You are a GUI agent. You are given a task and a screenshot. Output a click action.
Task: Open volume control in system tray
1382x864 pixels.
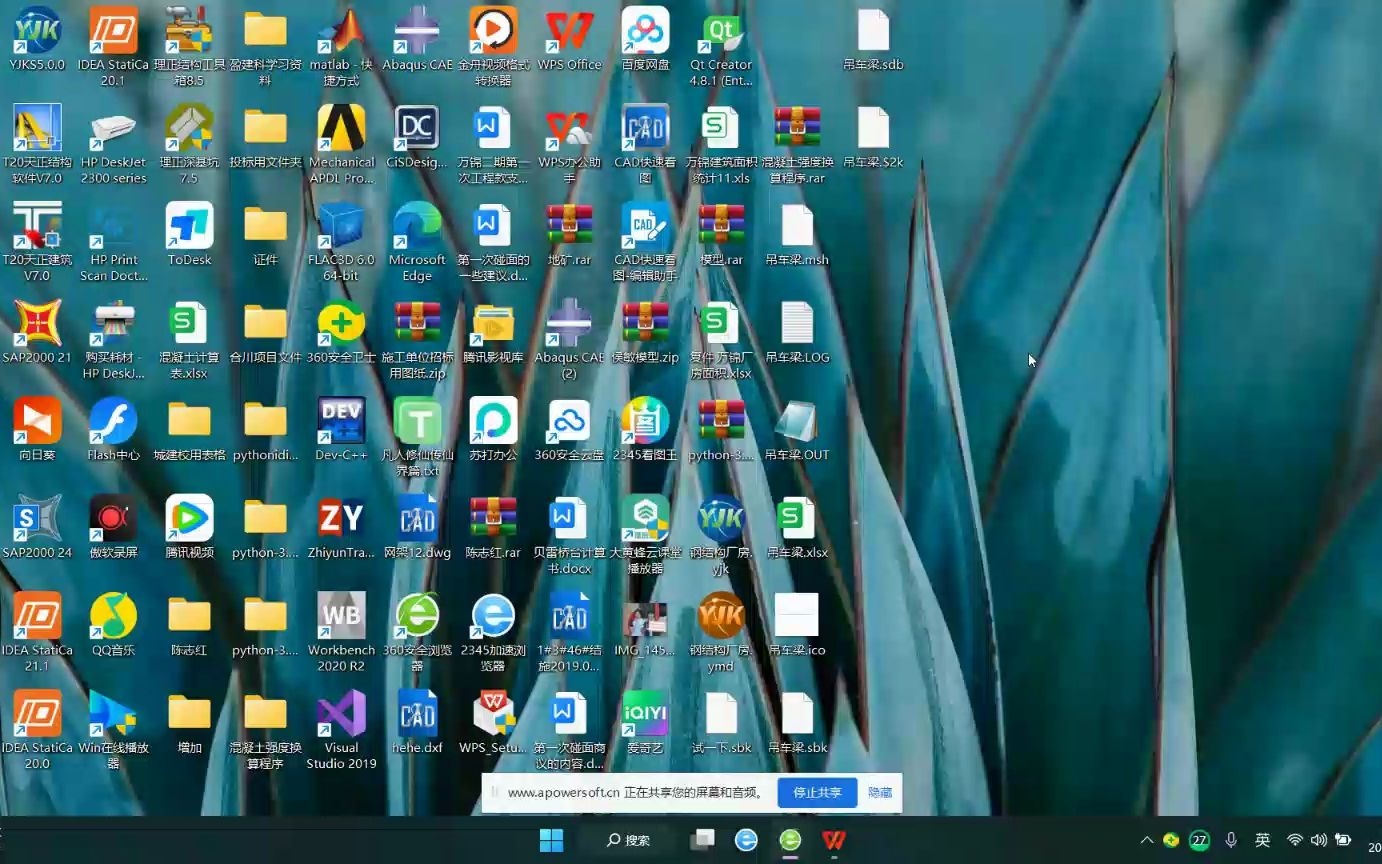(1319, 840)
